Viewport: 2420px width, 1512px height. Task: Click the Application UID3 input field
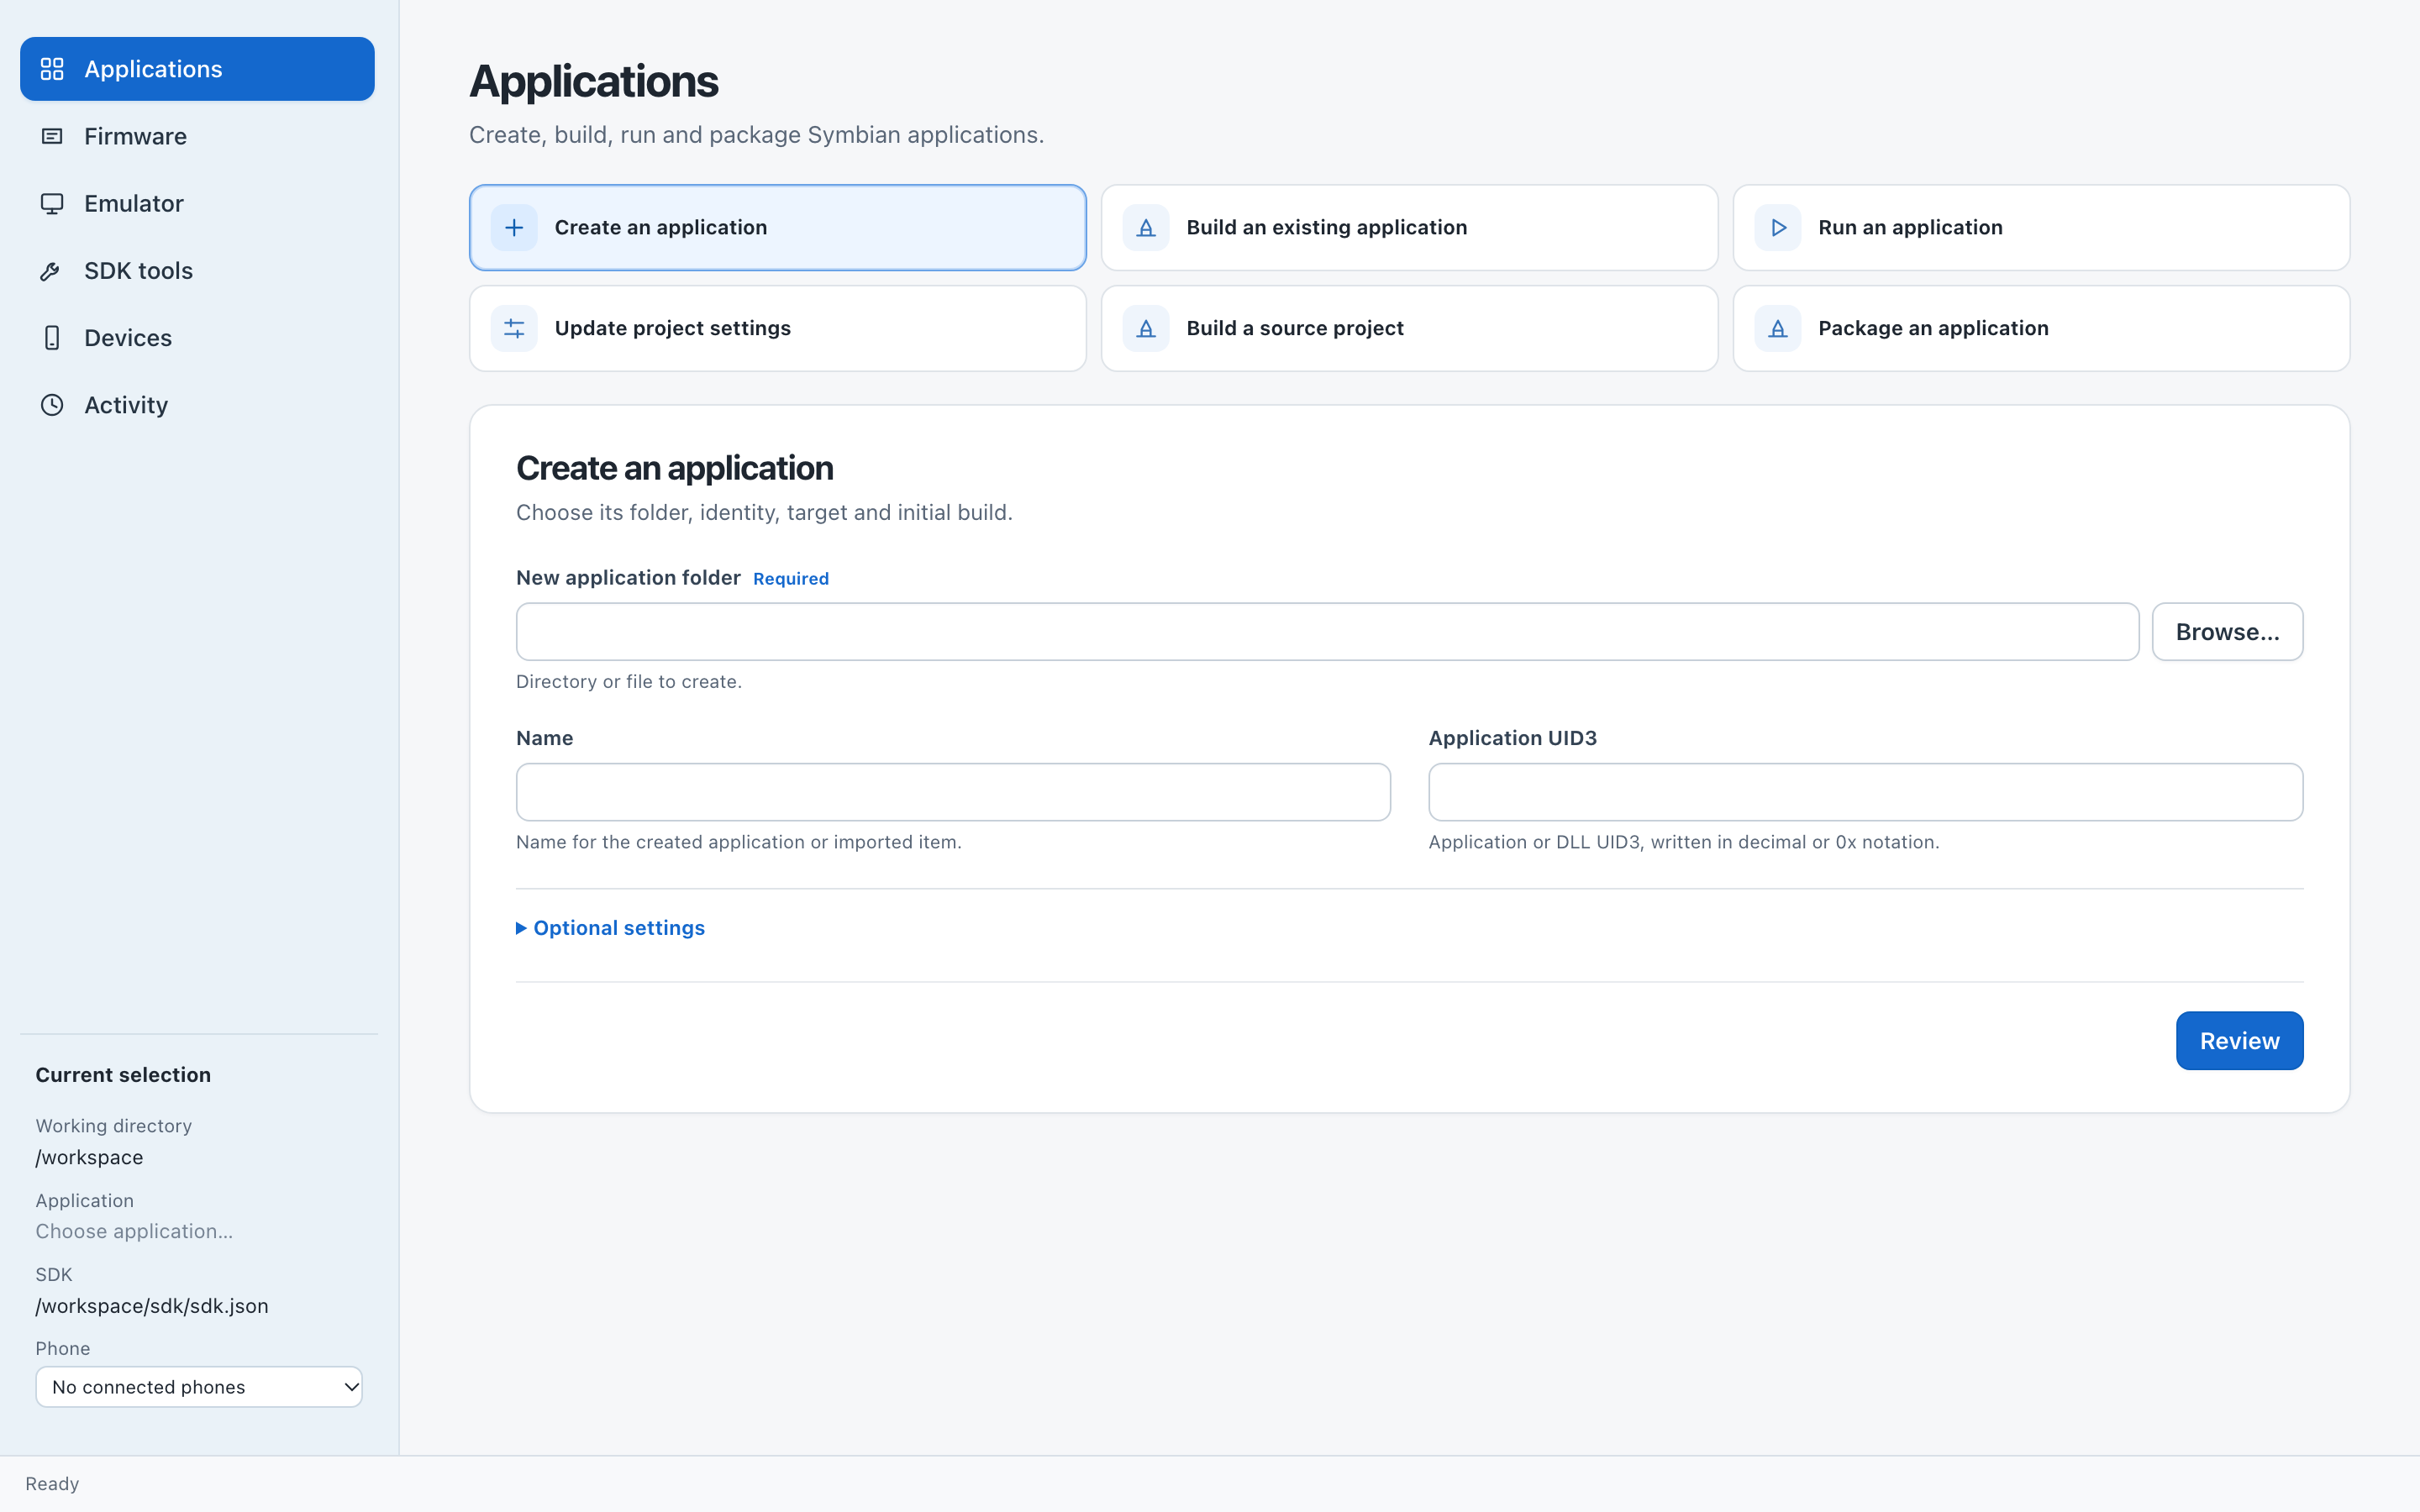(1865, 792)
